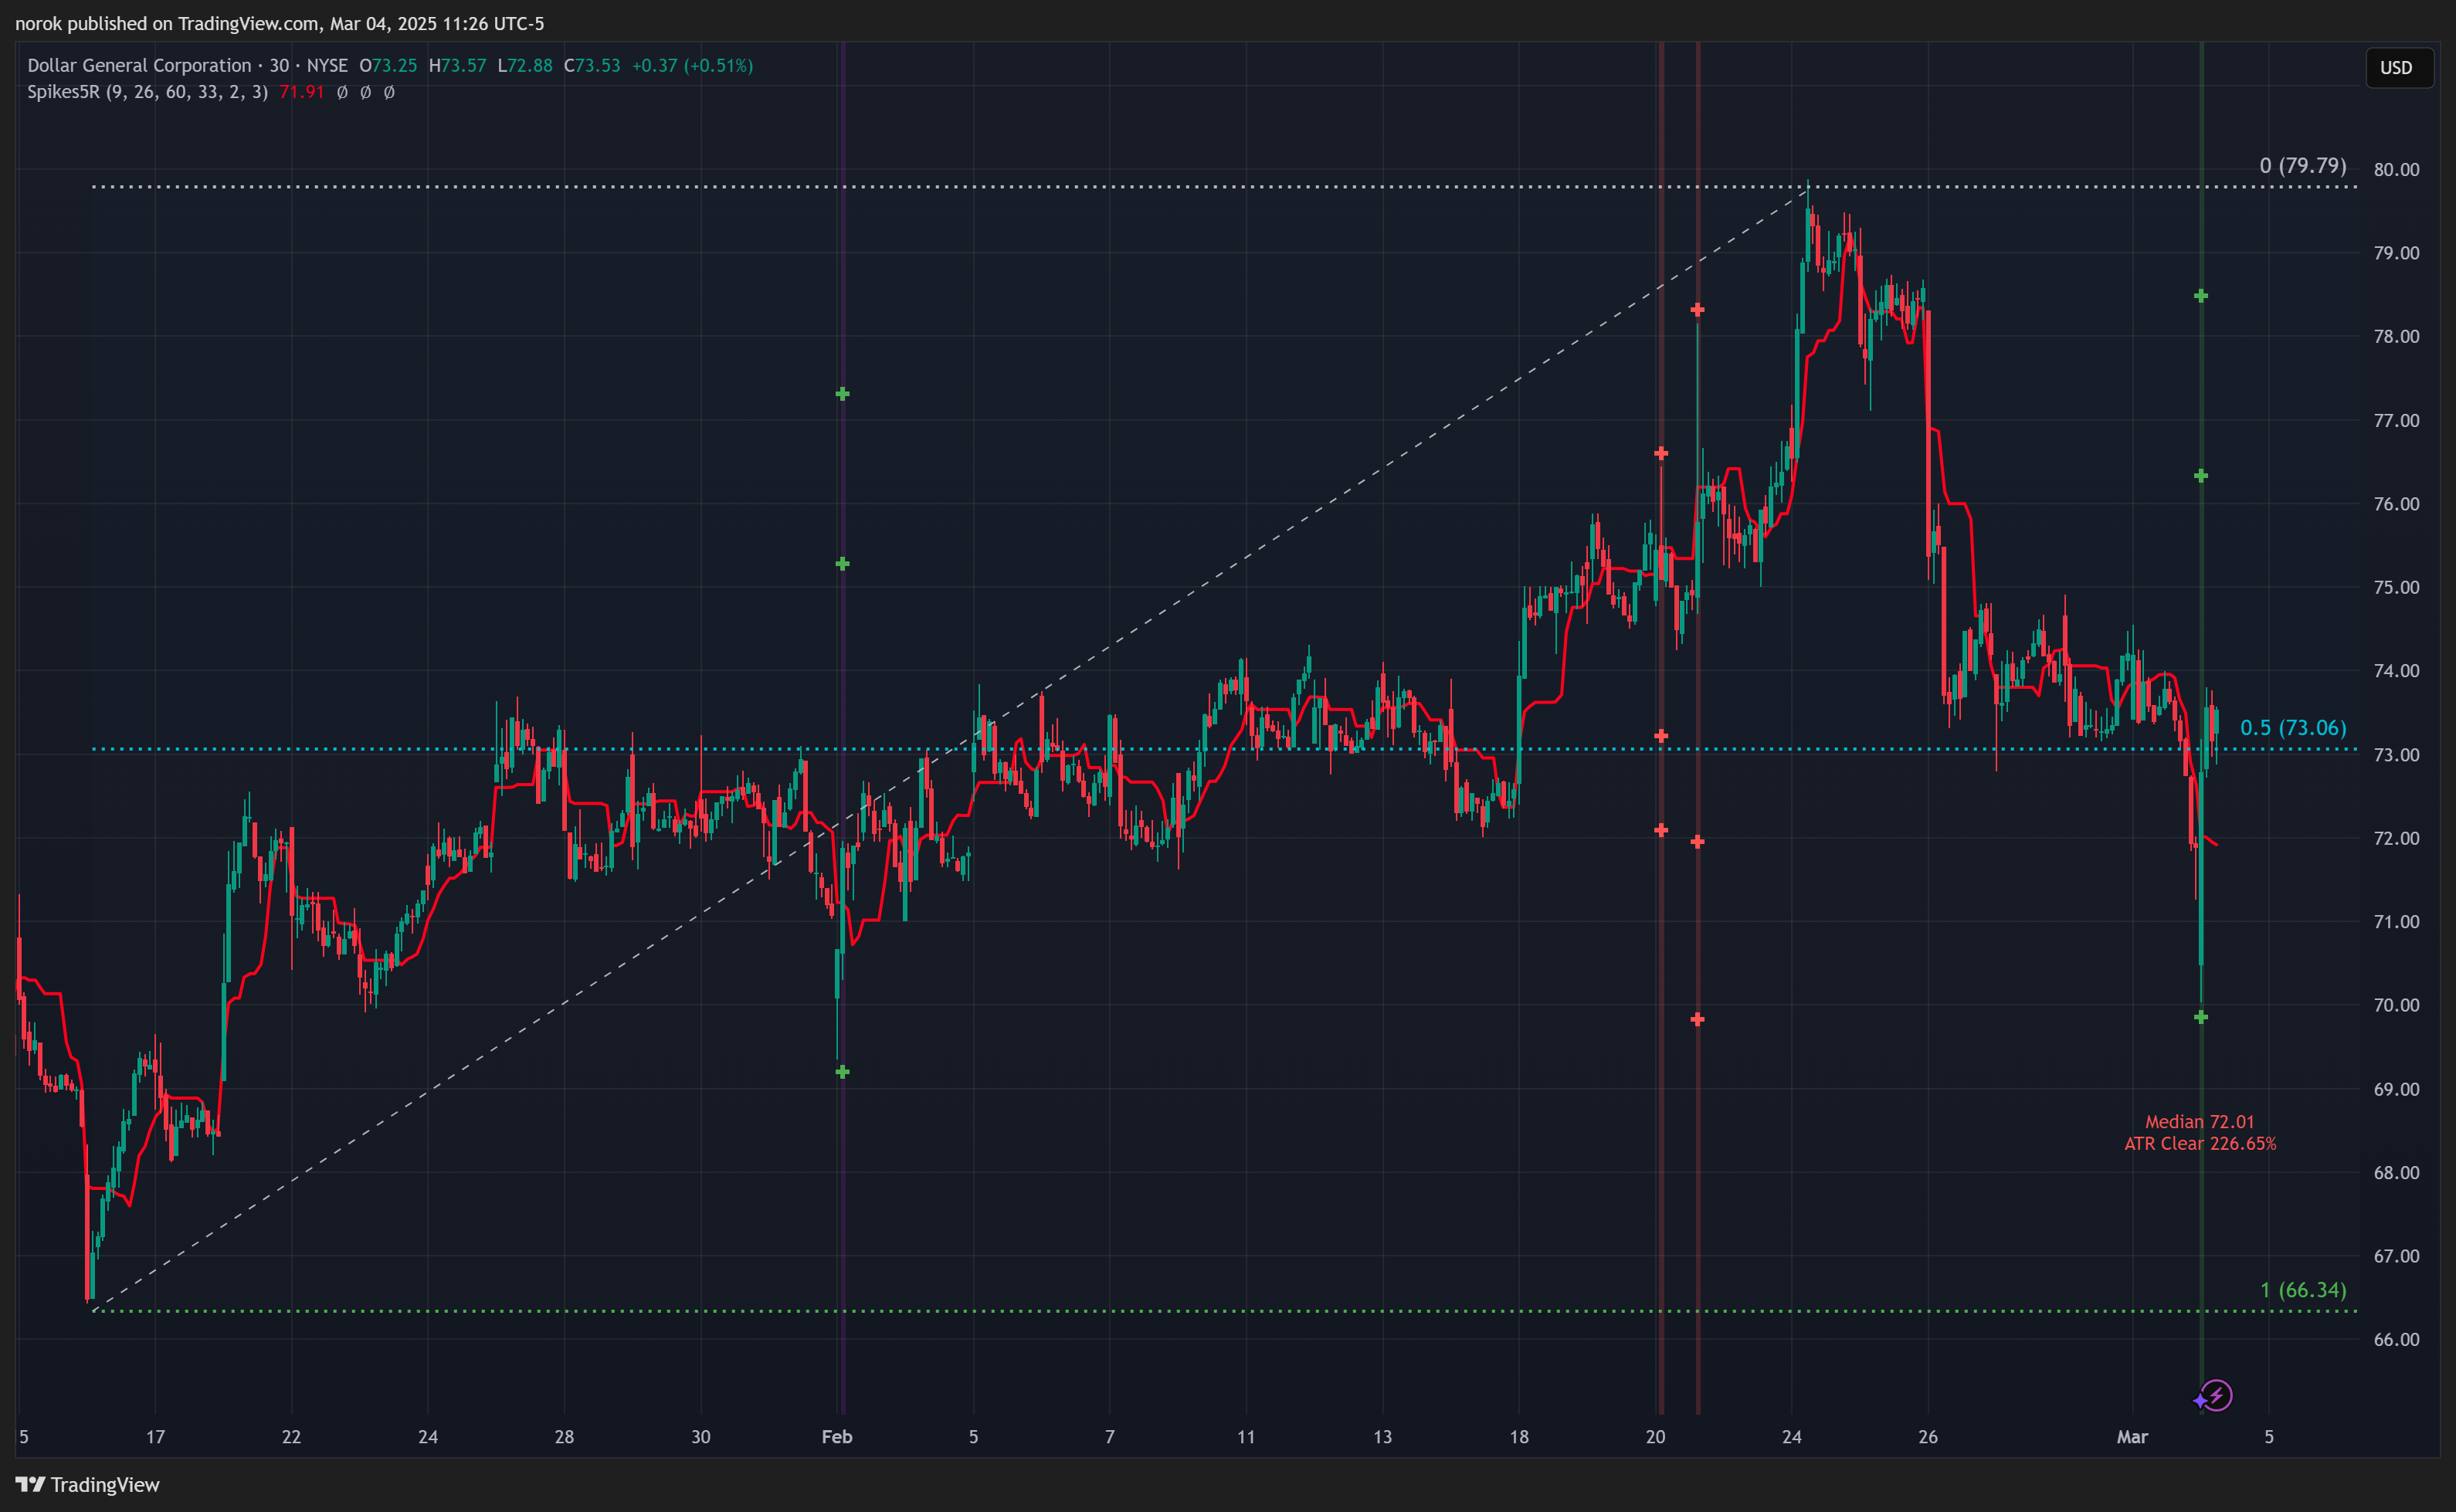Click the green plus marker near 78.50 on Mar line

click(2200, 296)
